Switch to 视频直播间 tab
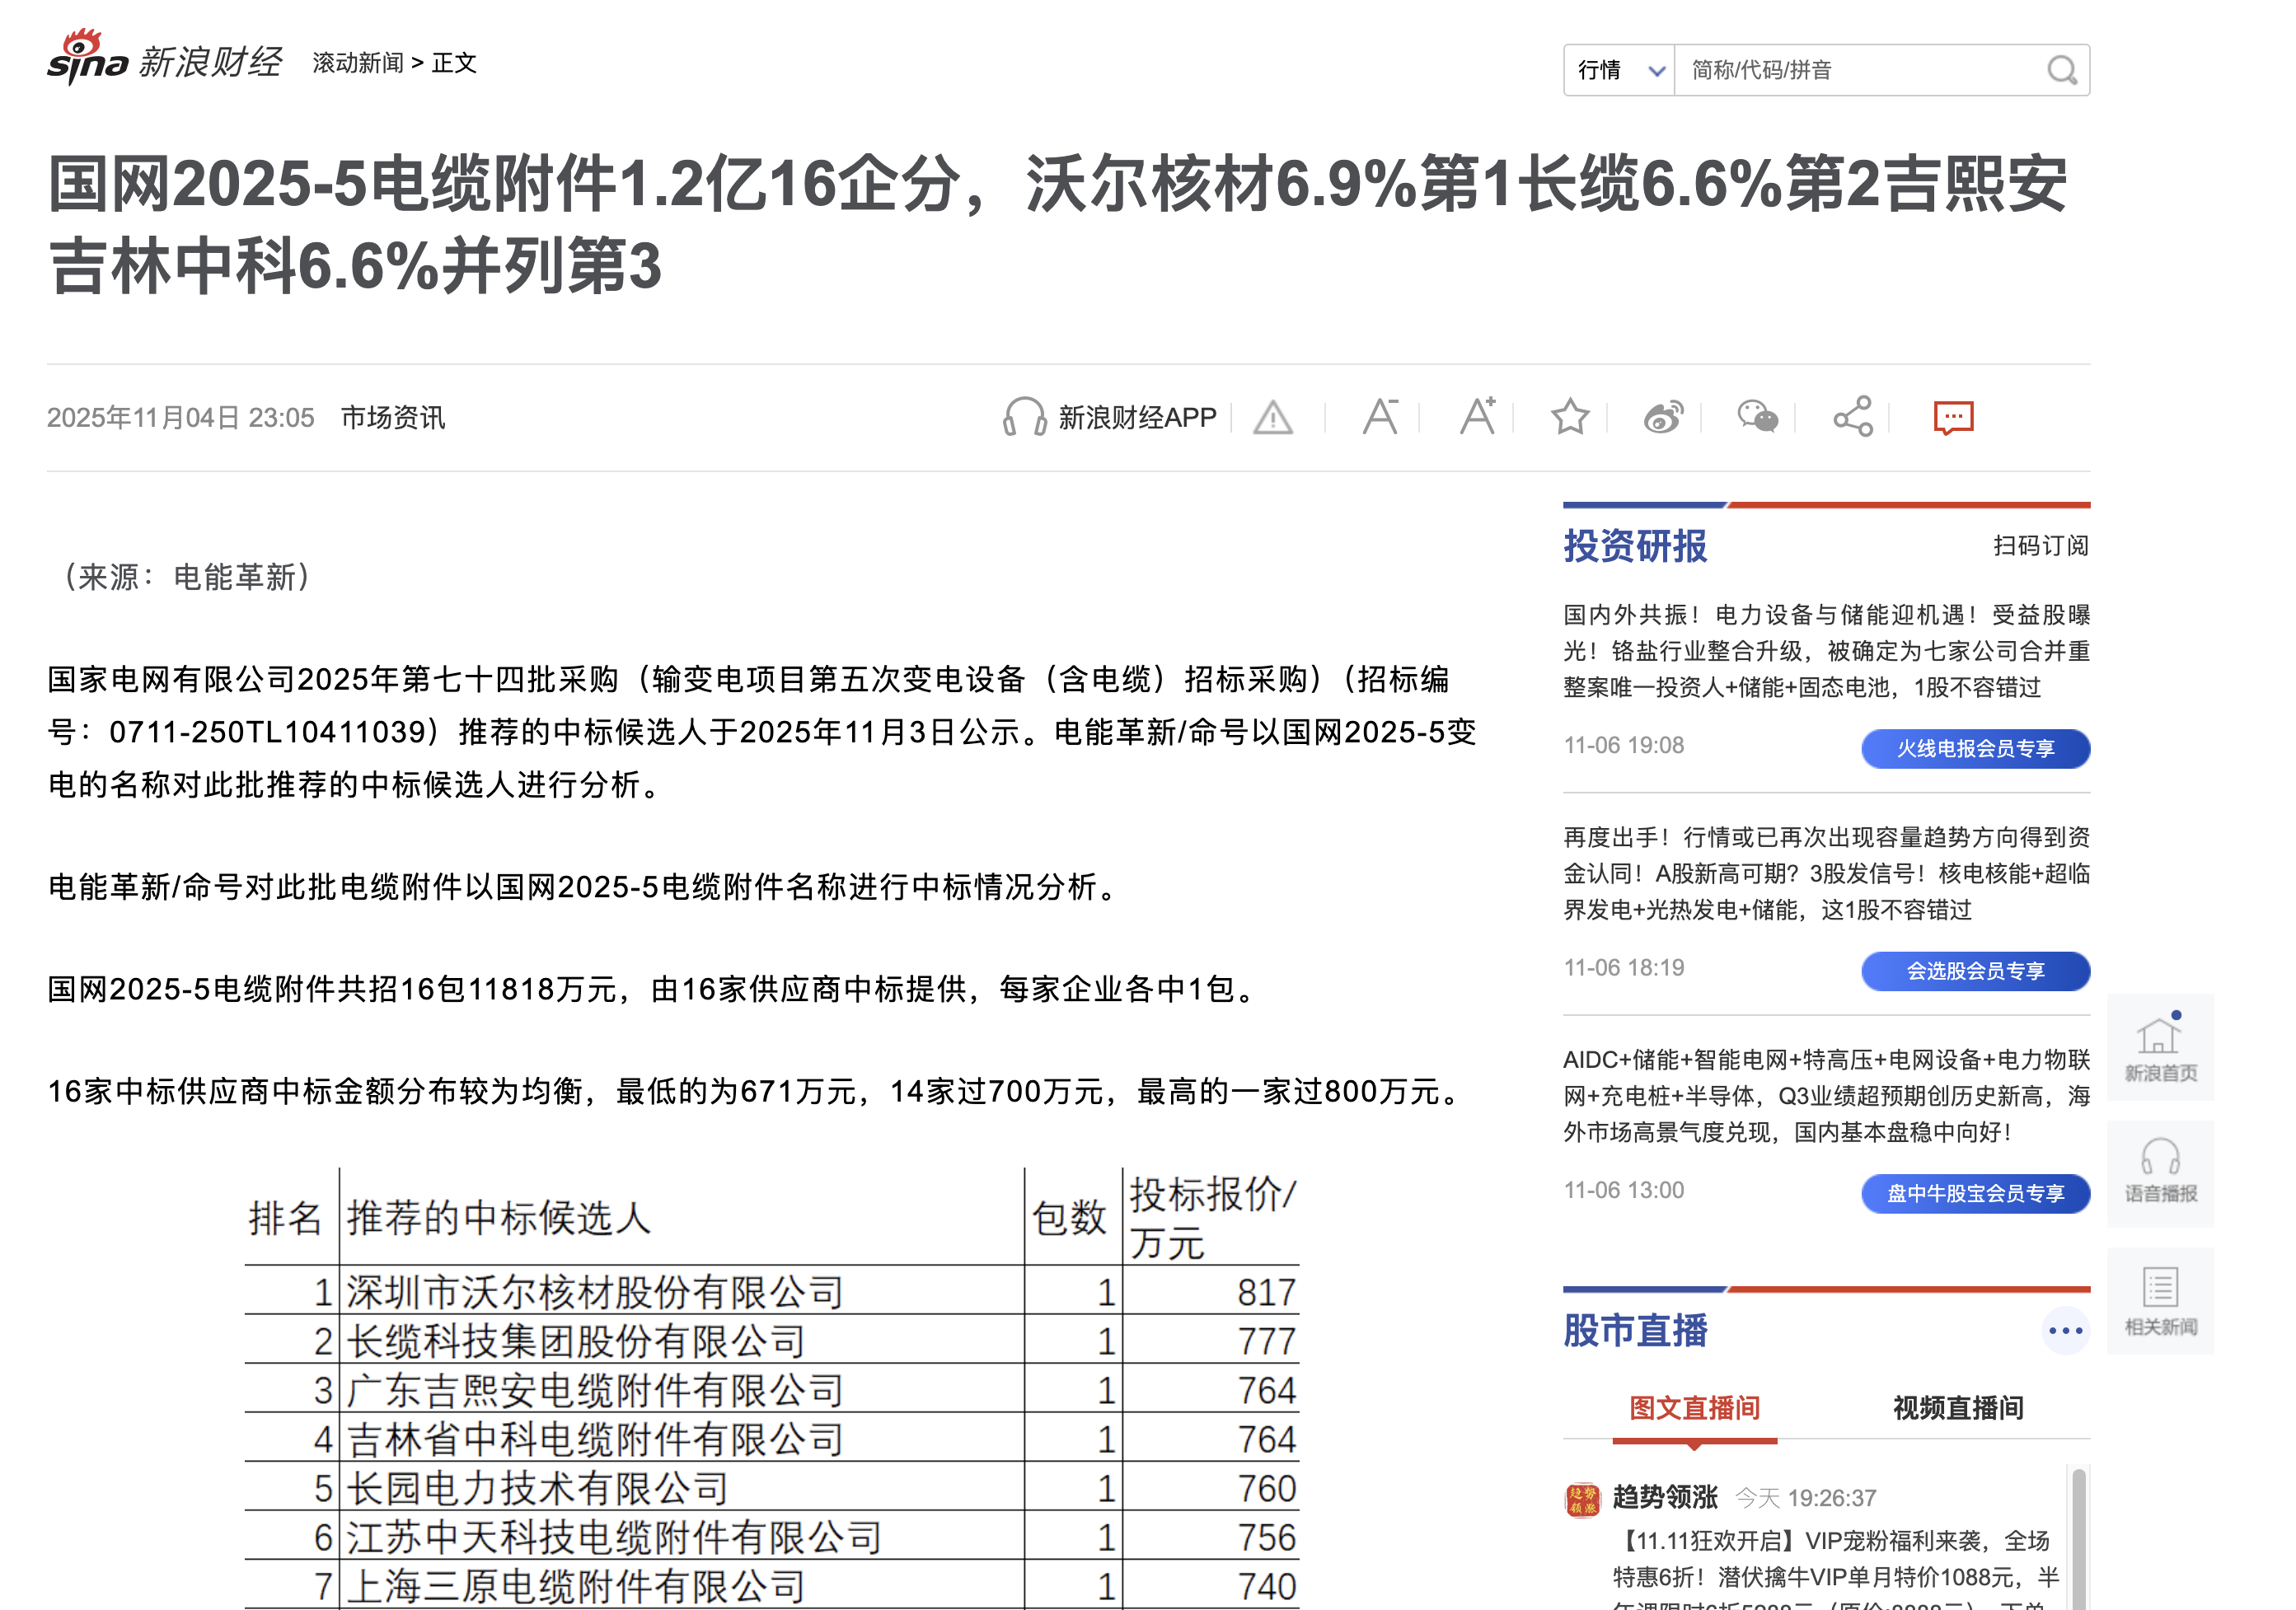 click(1957, 1408)
